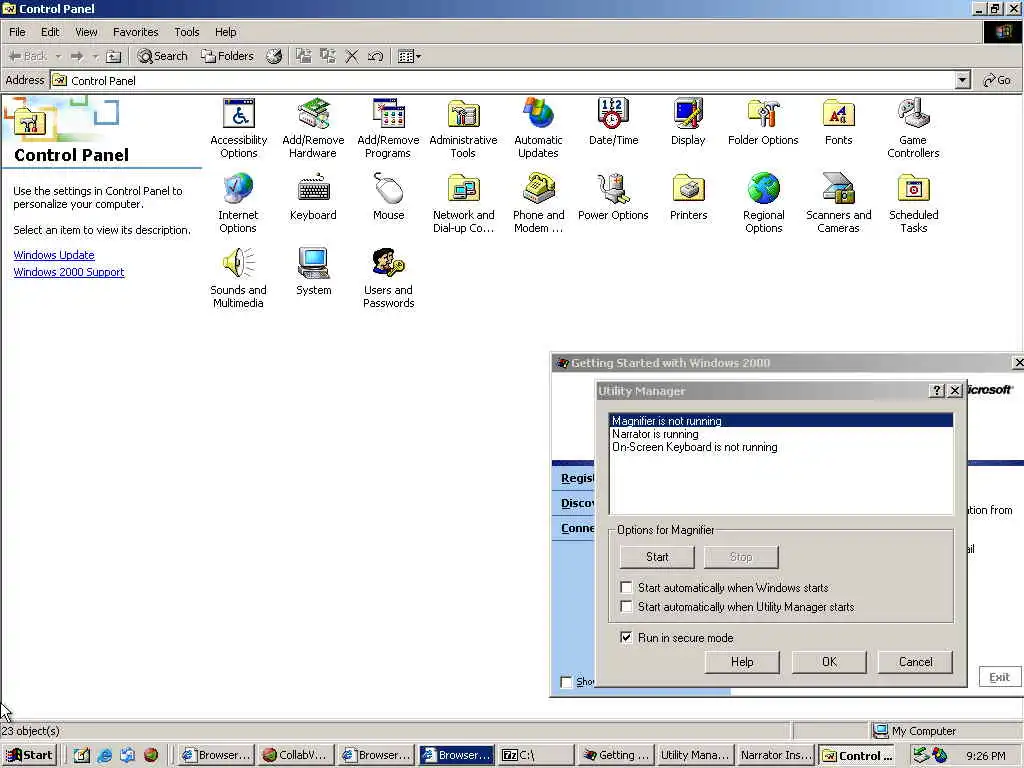Click the History toolbar icon
This screenshot has height=768, width=1024.
point(274,56)
